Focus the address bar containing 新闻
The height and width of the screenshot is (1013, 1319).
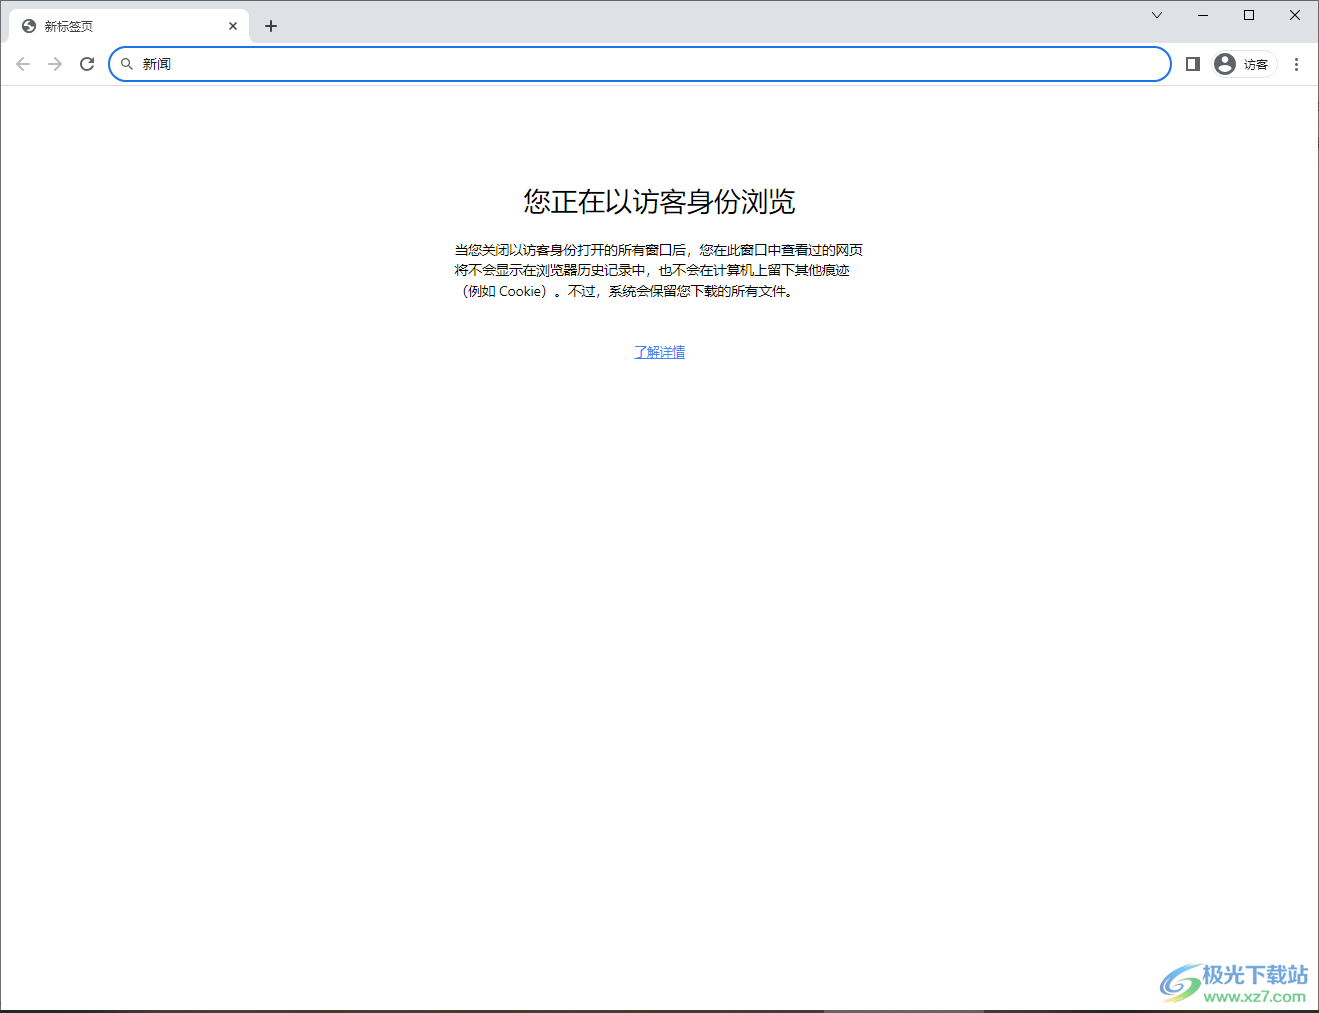[x=640, y=64]
